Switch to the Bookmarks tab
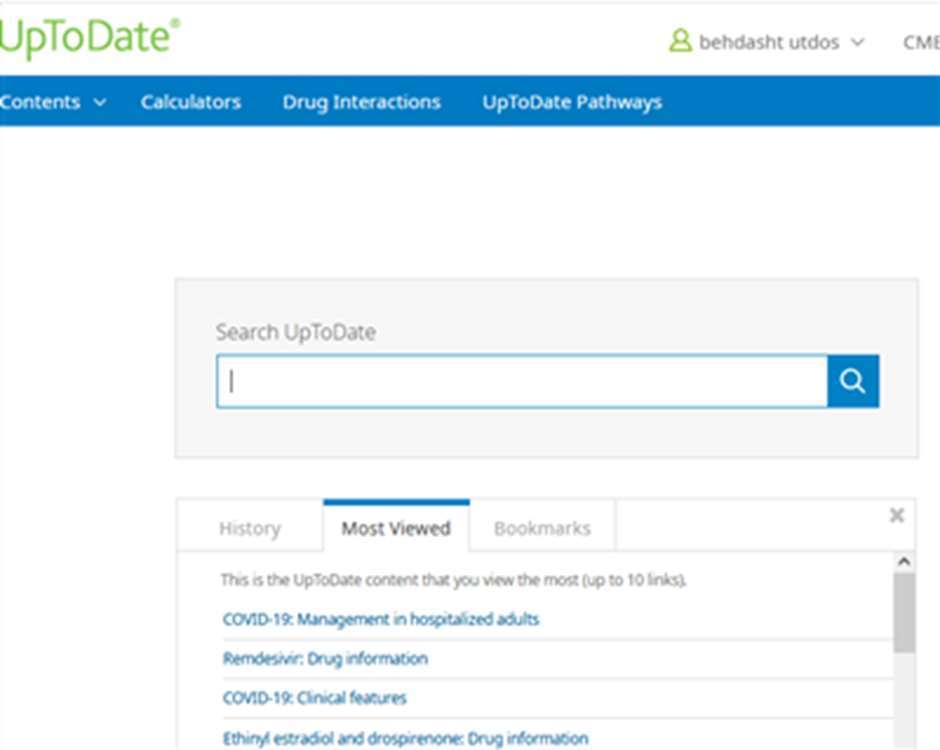940x750 pixels. (x=542, y=528)
